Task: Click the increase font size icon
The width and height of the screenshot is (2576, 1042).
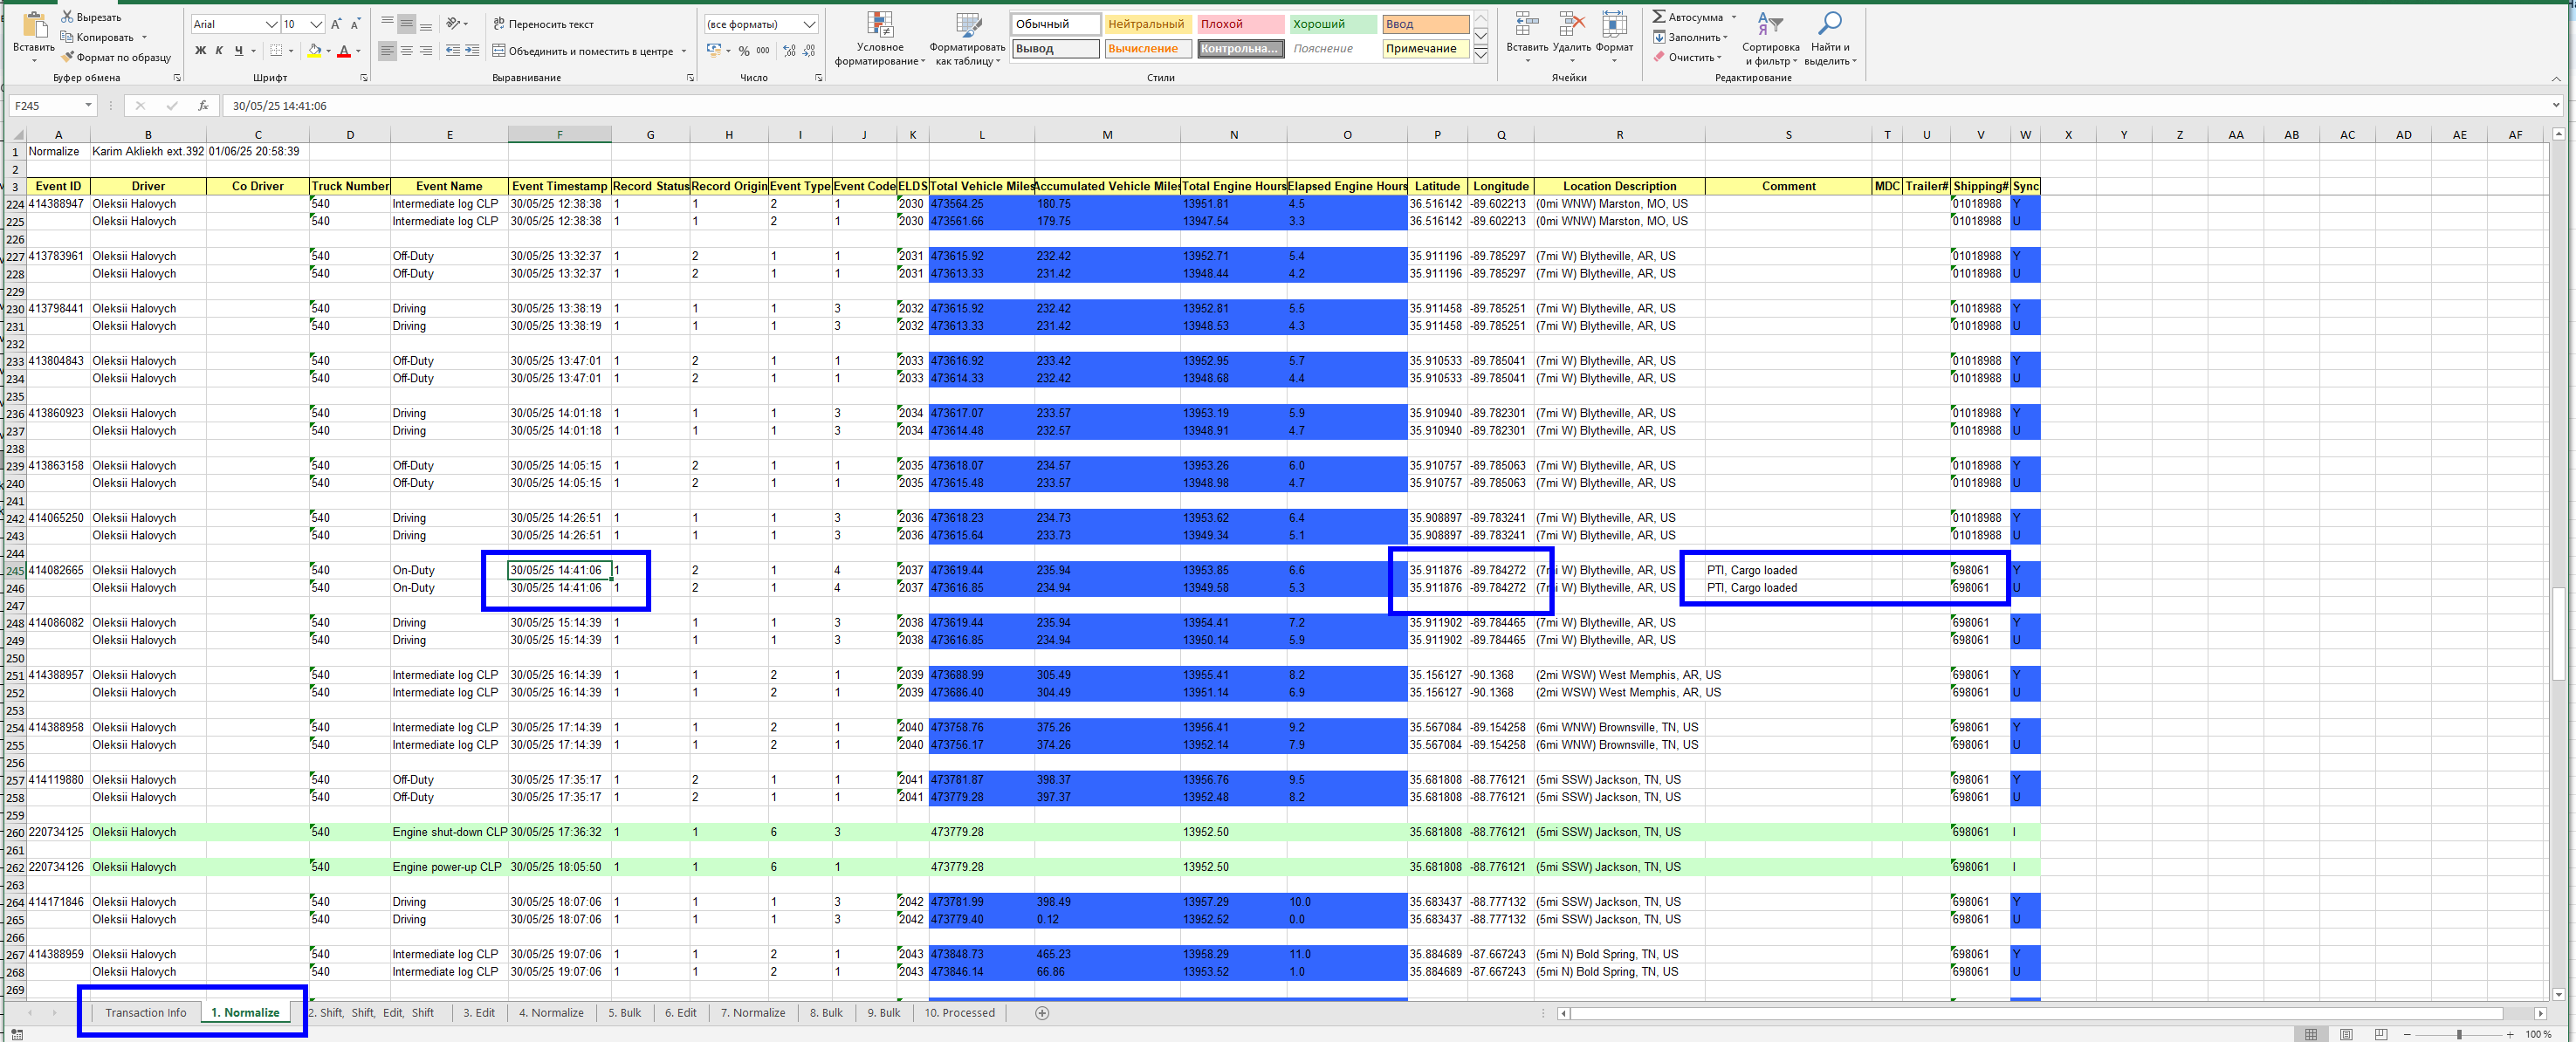Action: click(x=336, y=24)
